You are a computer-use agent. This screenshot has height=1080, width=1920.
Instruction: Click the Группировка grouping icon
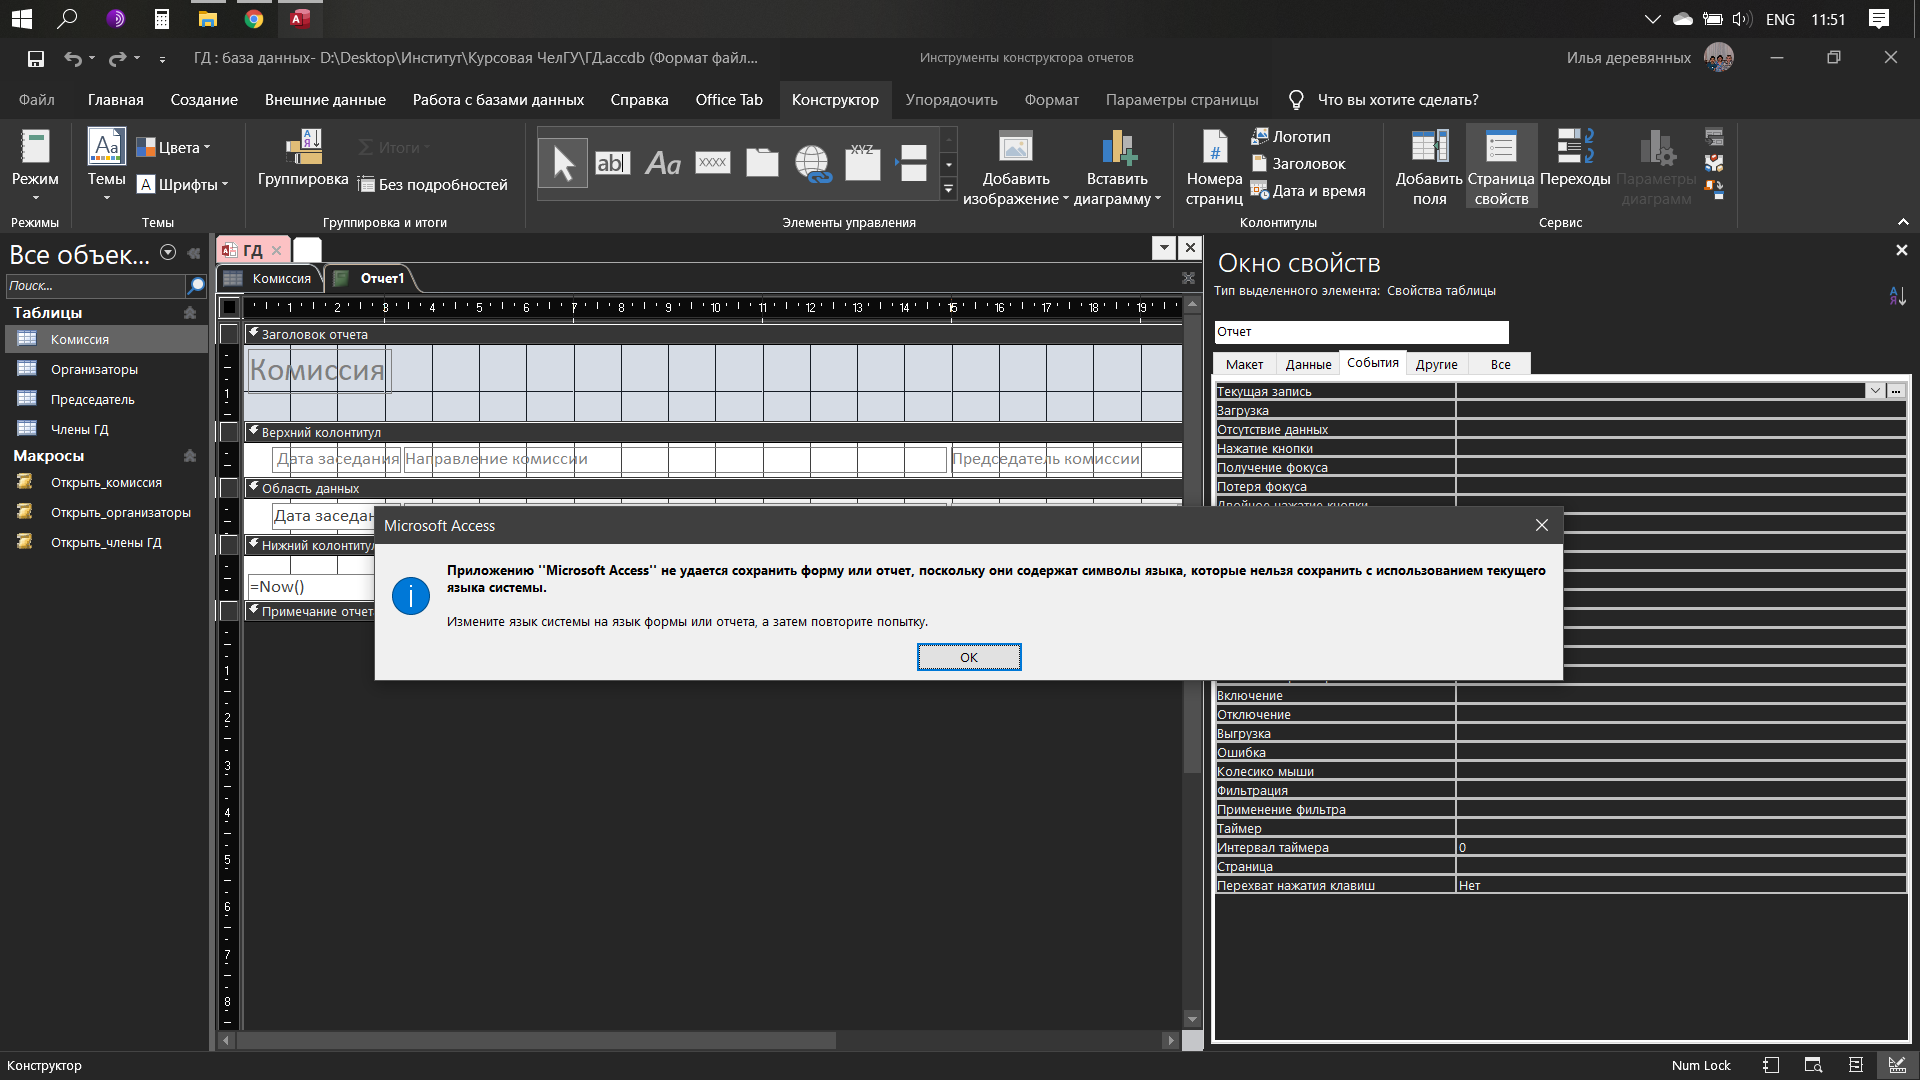[x=303, y=146]
